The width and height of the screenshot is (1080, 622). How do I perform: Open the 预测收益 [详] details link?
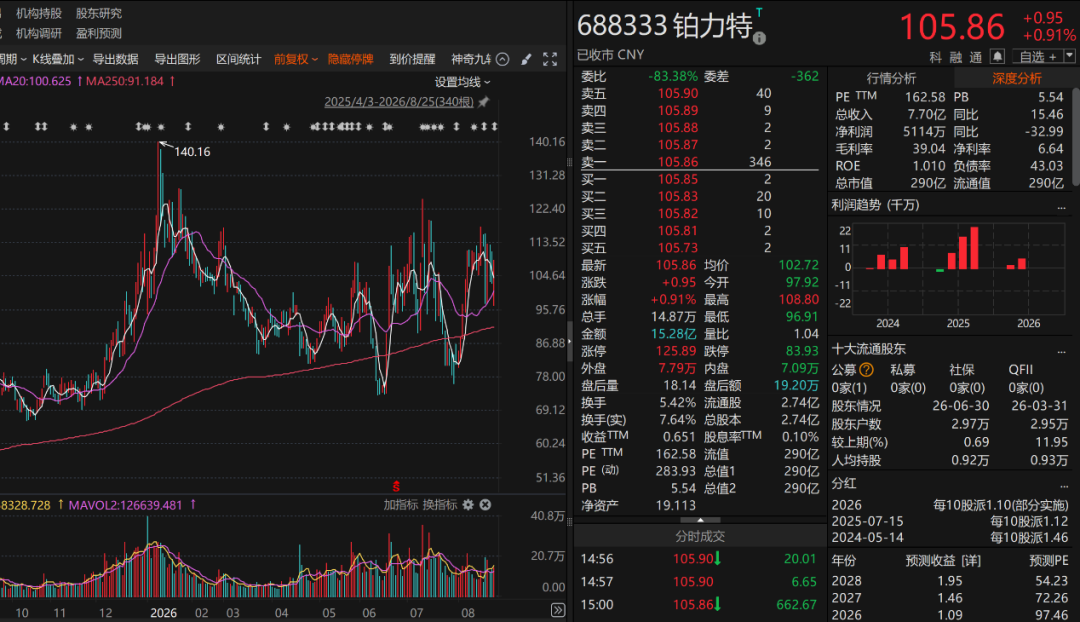pyautogui.click(x=943, y=561)
